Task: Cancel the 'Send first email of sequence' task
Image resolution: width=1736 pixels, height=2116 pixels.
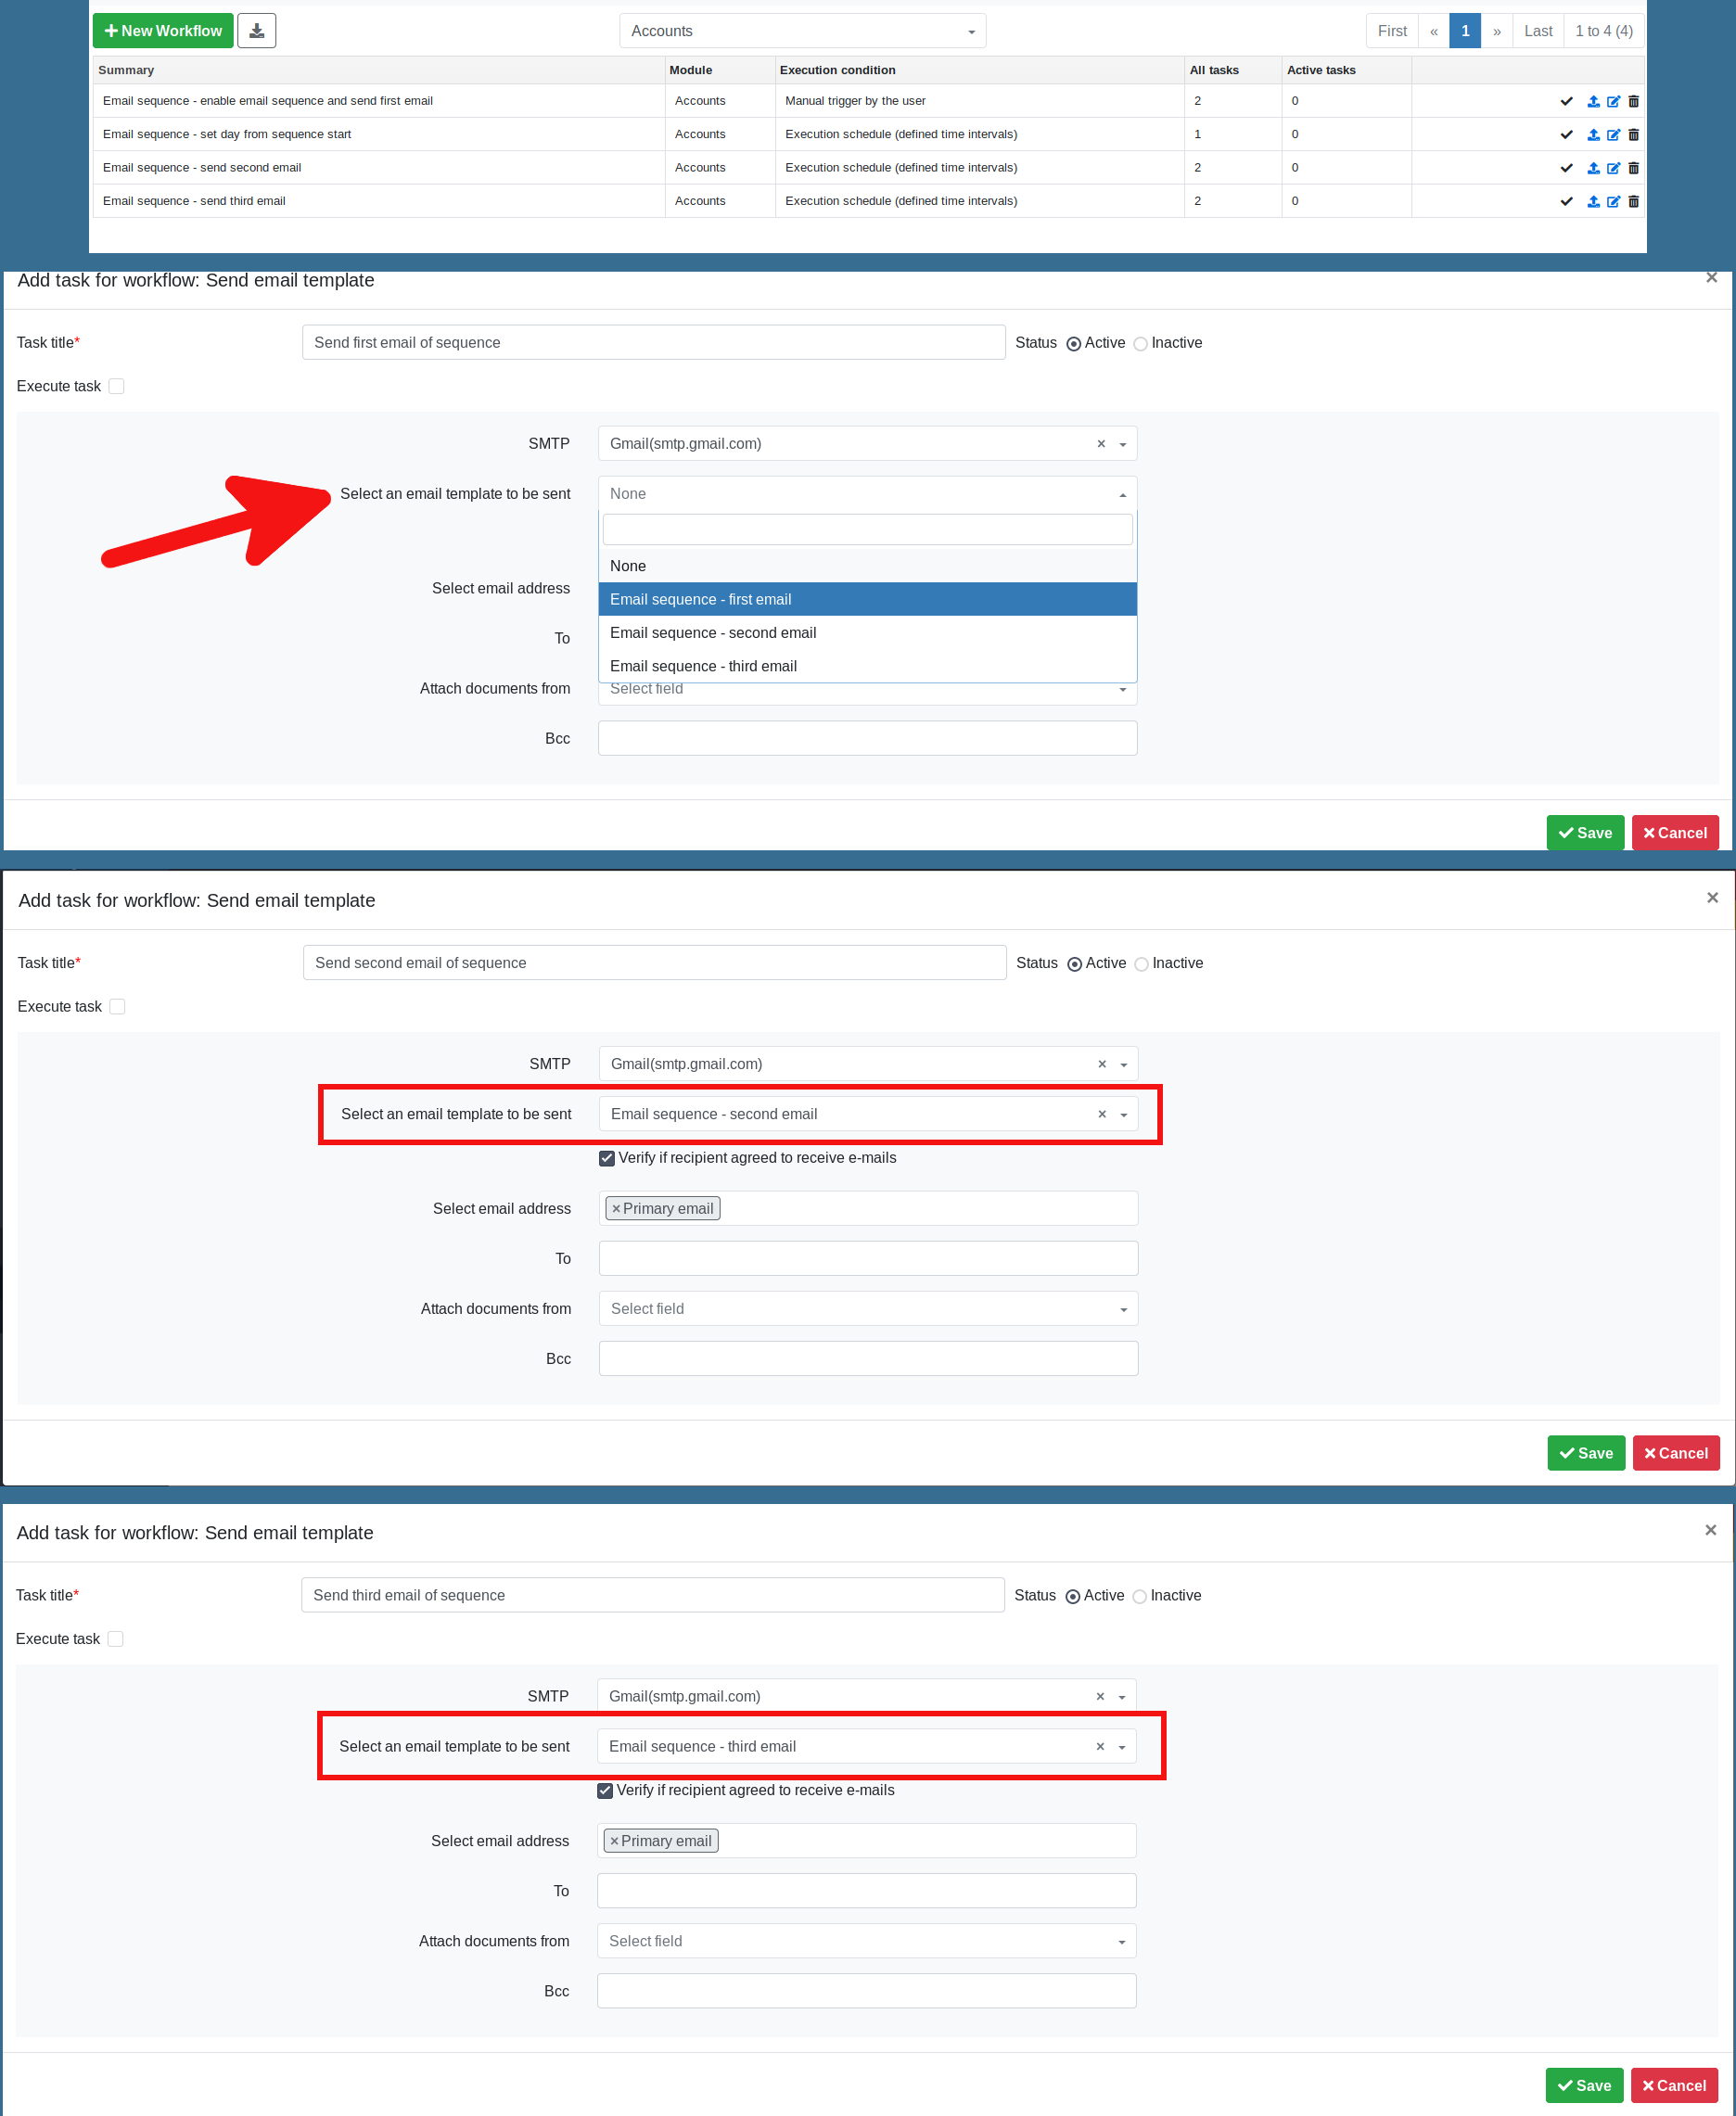Action: point(1674,833)
